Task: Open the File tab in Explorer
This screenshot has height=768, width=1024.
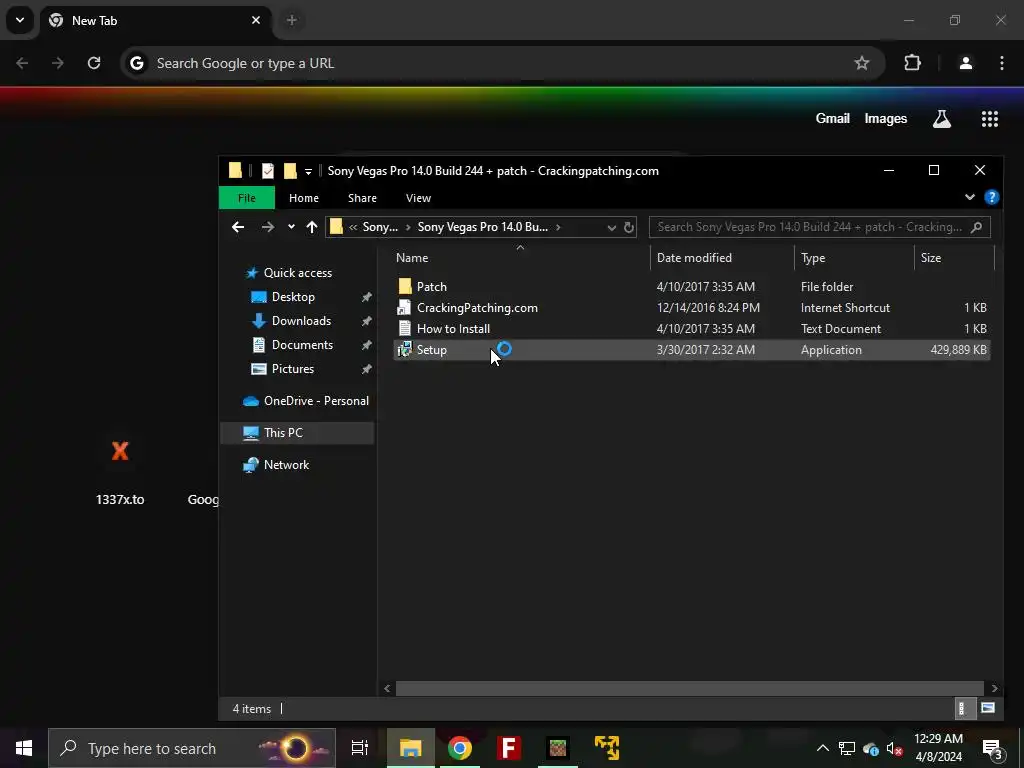Action: 247,198
